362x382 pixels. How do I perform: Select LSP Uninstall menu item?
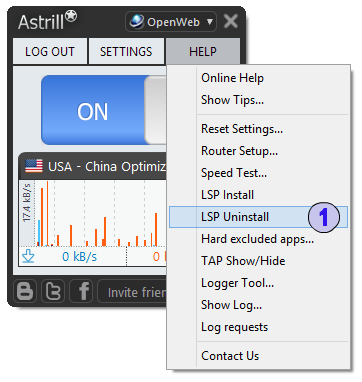pos(258,217)
